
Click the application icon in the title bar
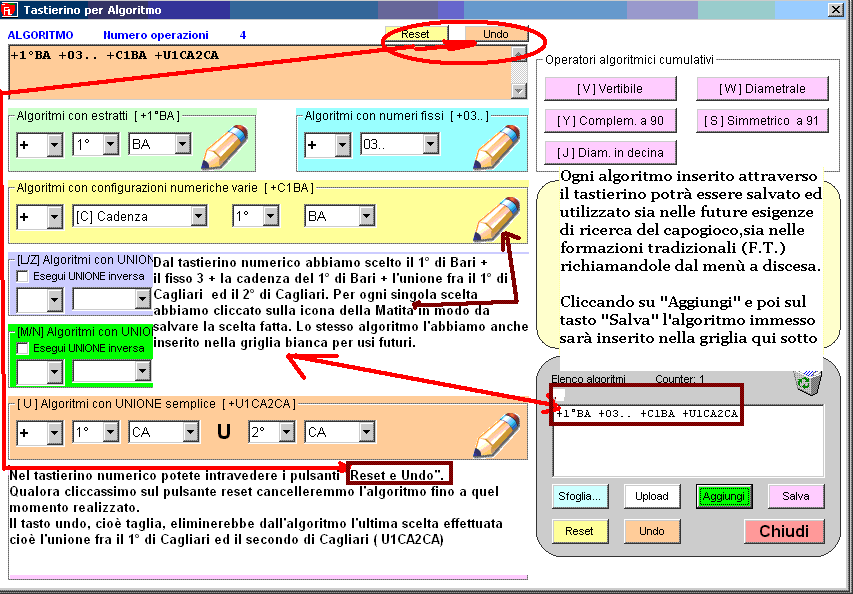tap(9, 9)
